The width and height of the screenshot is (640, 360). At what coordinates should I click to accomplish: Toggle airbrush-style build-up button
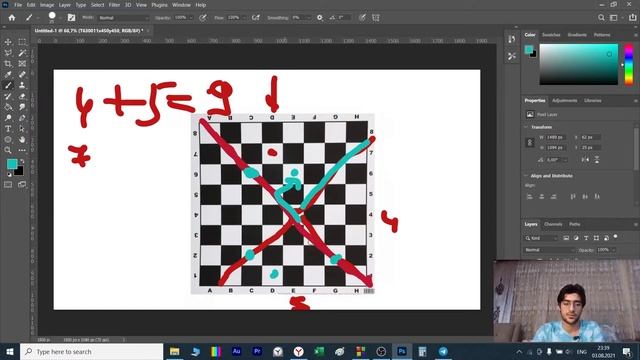click(256, 18)
